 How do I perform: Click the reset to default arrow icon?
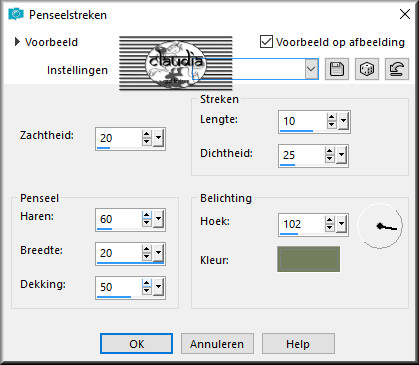397,69
